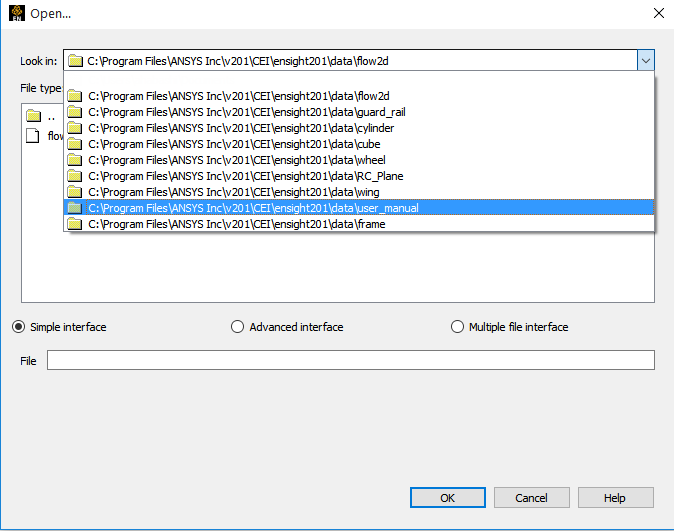Click the Look in path combo box text
The height and width of the screenshot is (531, 674).
click(x=238, y=61)
